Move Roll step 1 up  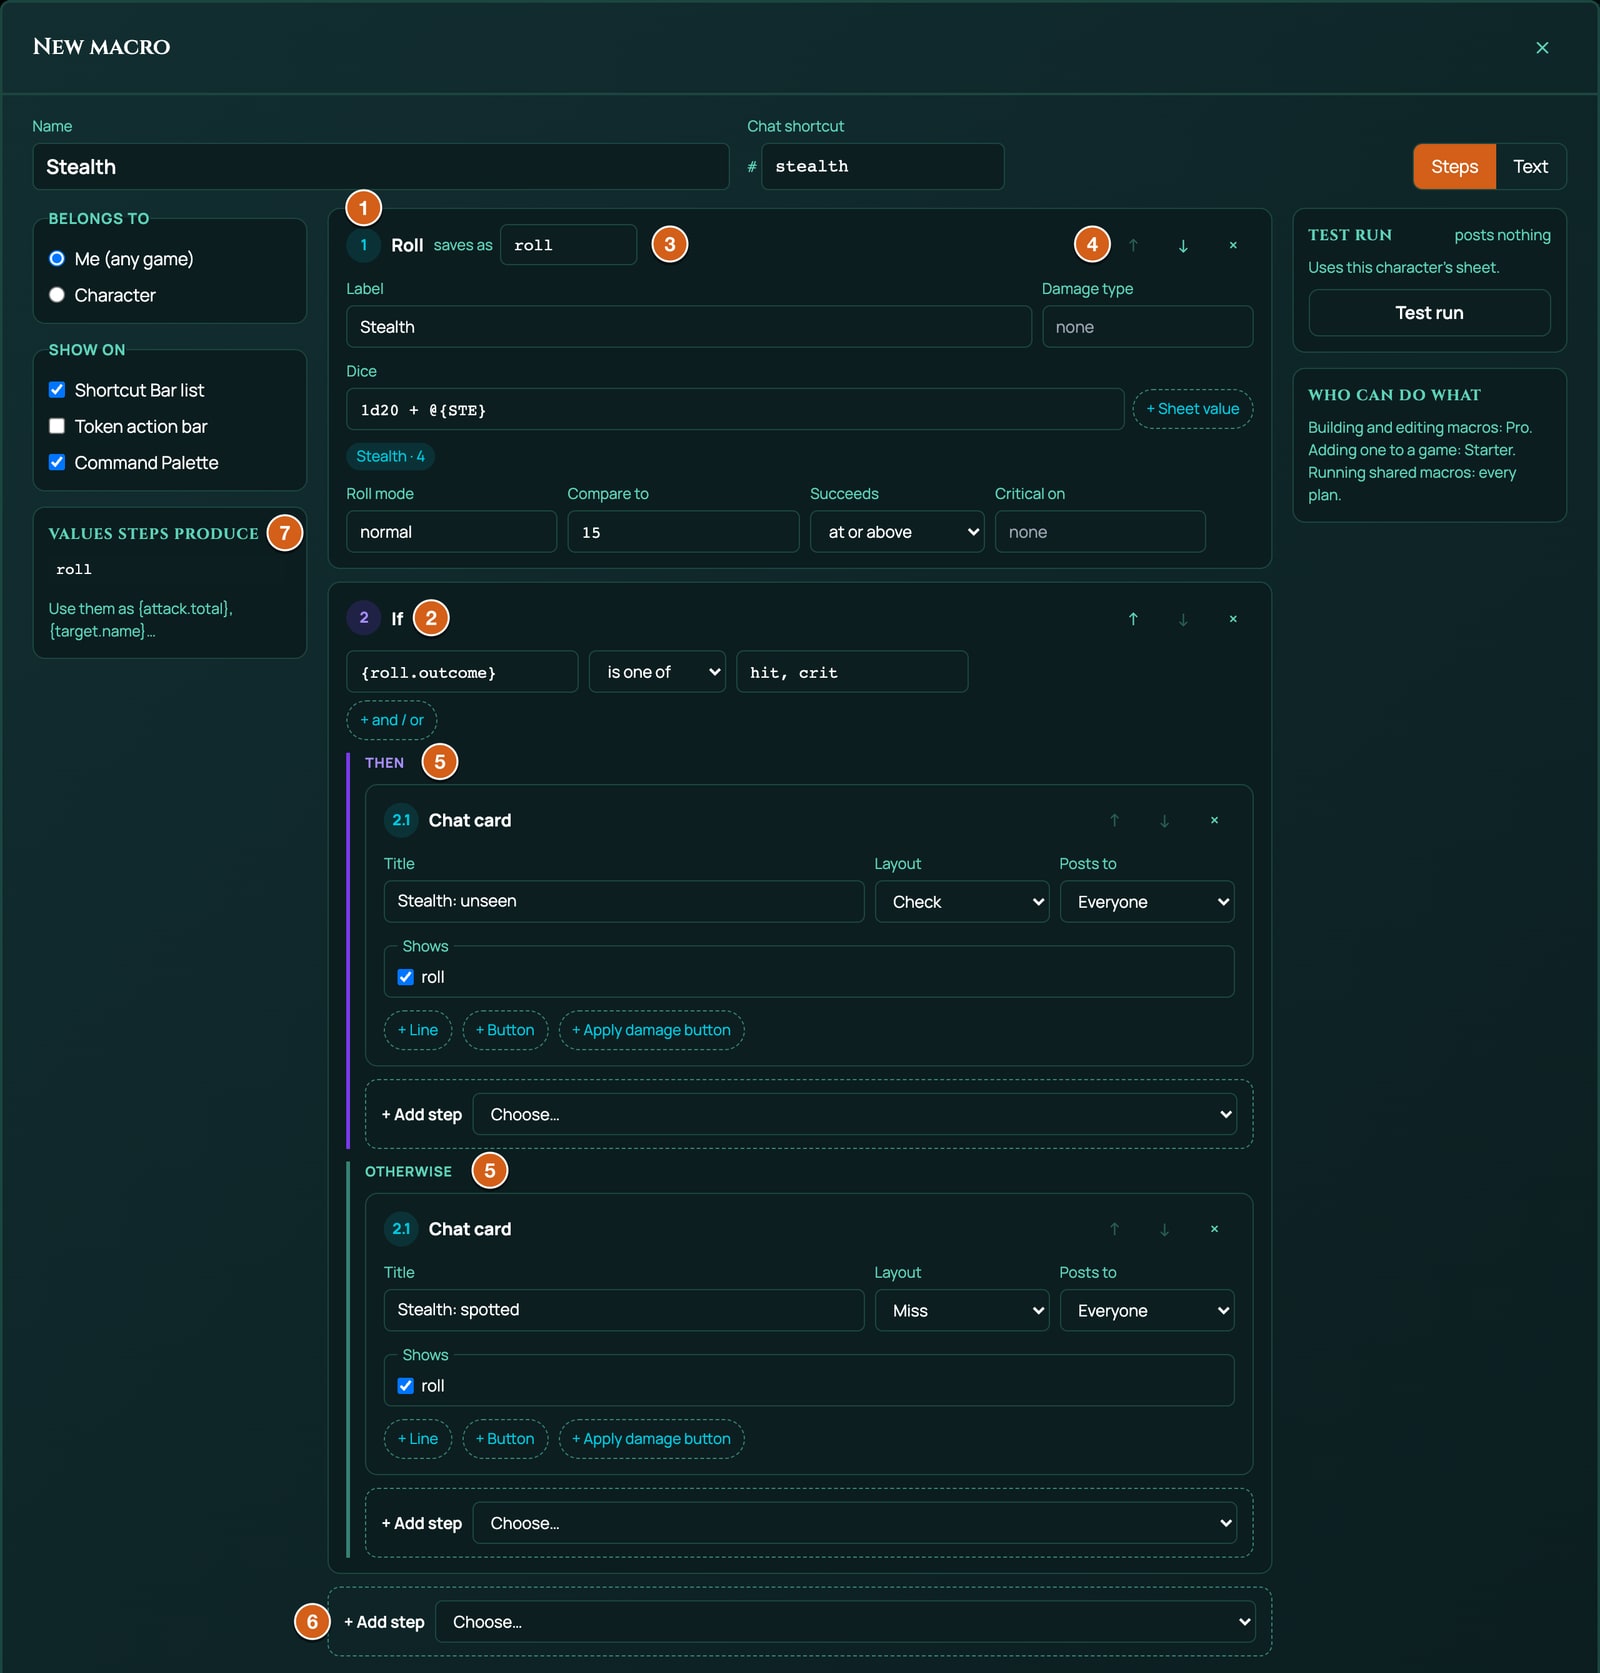tap(1133, 245)
